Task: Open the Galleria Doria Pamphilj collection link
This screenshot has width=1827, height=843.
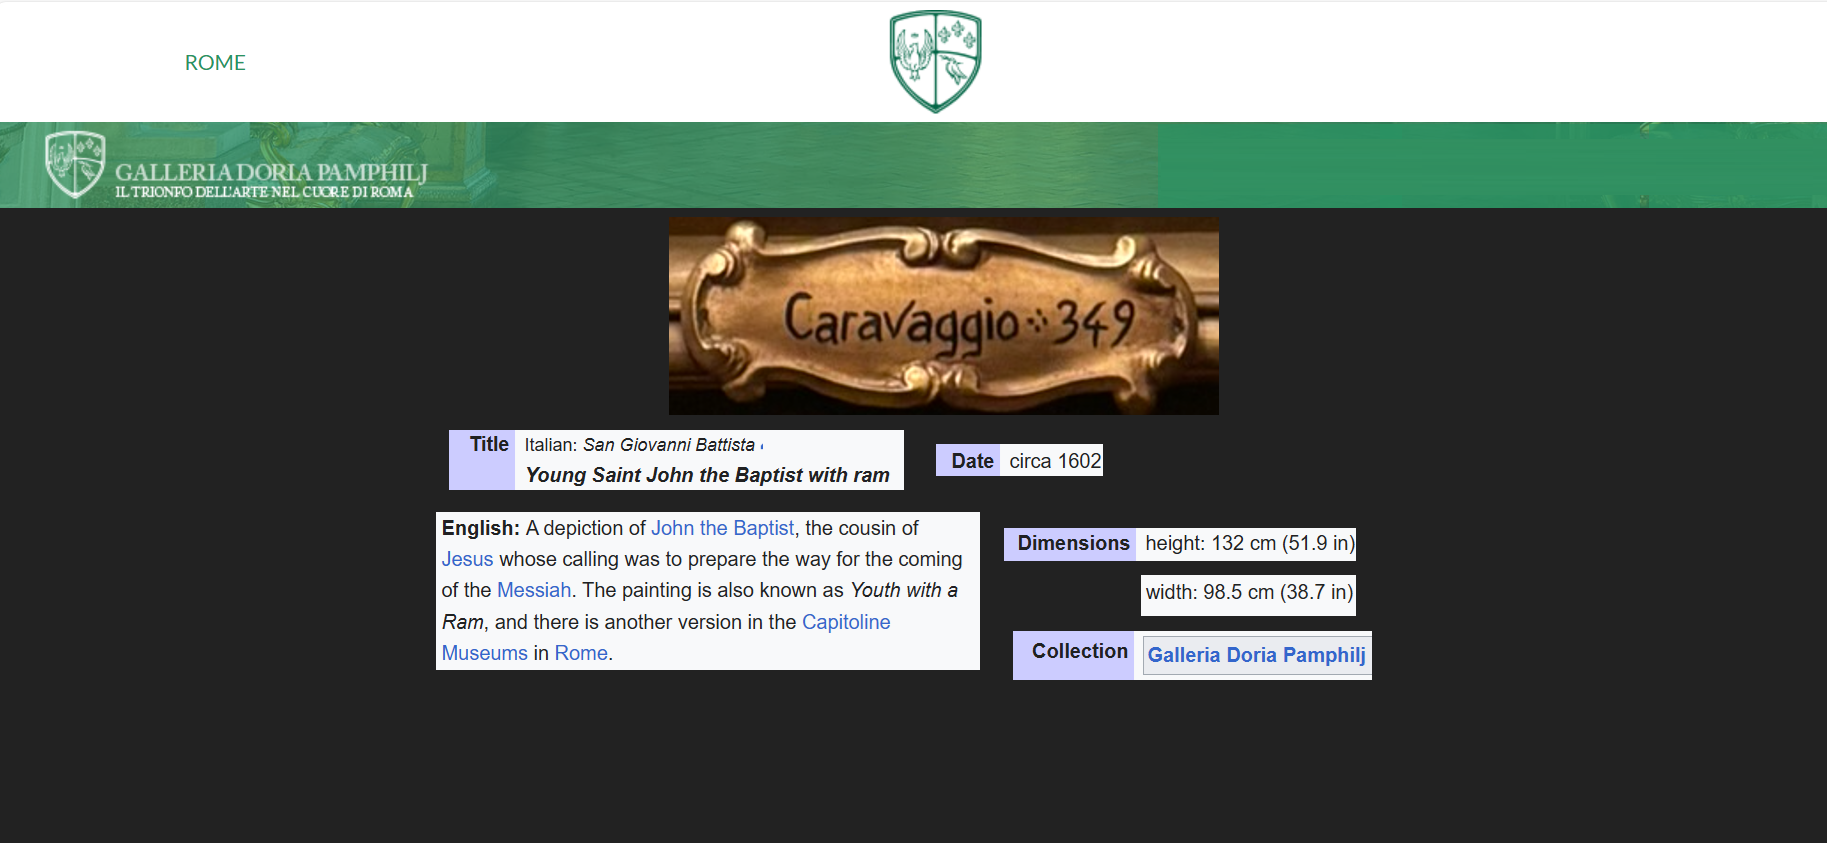Action: [x=1256, y=655]
